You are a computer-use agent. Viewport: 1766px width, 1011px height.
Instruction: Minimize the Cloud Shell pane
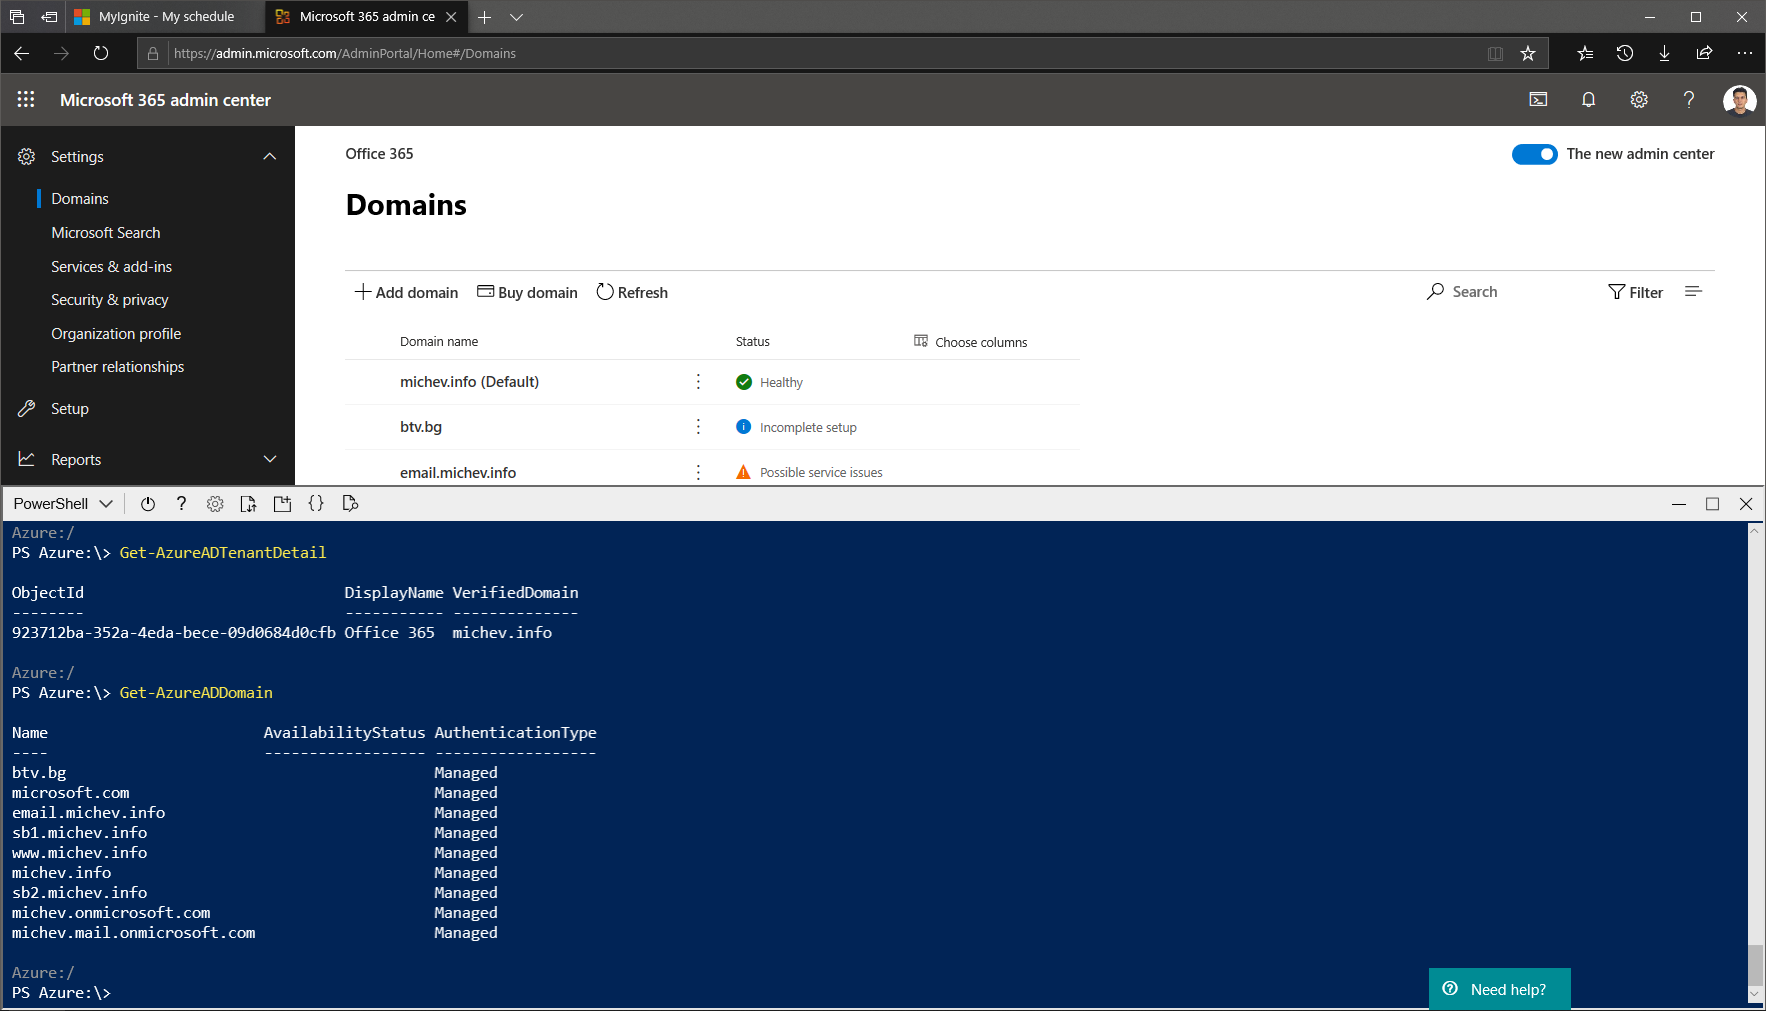tap(1679, 504)
